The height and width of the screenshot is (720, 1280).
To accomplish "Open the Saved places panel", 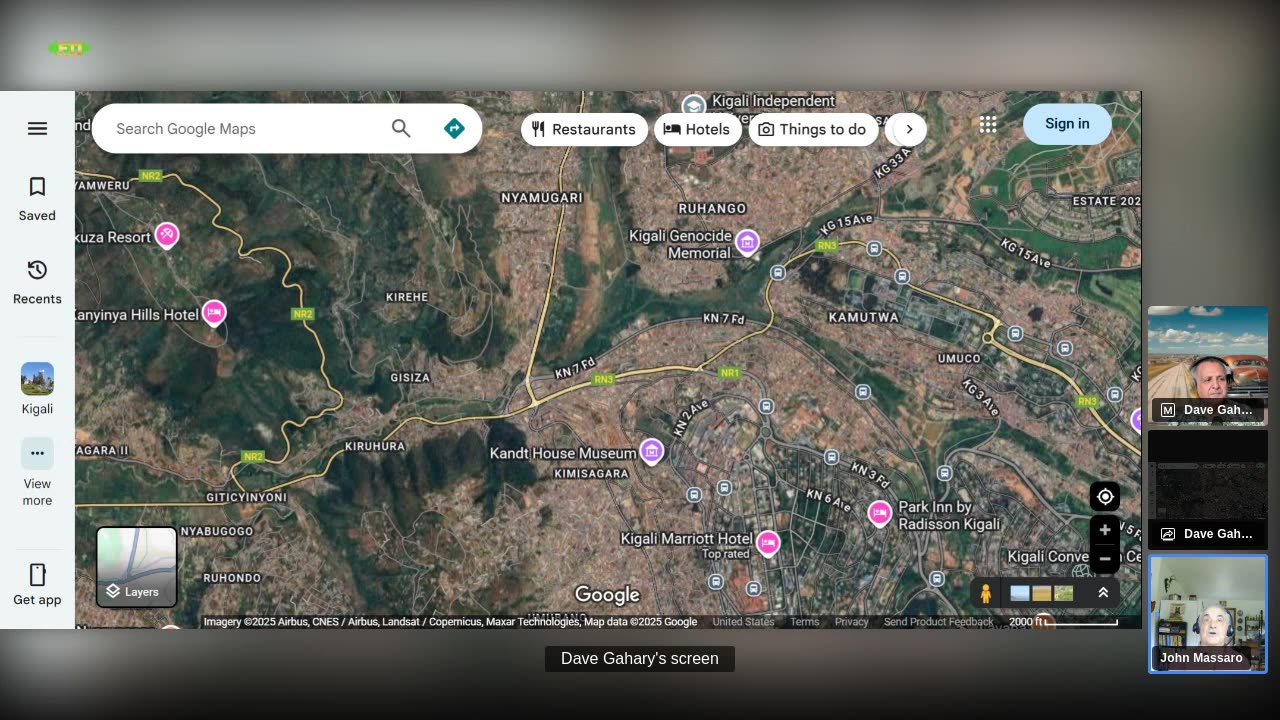I will point(37,199).
